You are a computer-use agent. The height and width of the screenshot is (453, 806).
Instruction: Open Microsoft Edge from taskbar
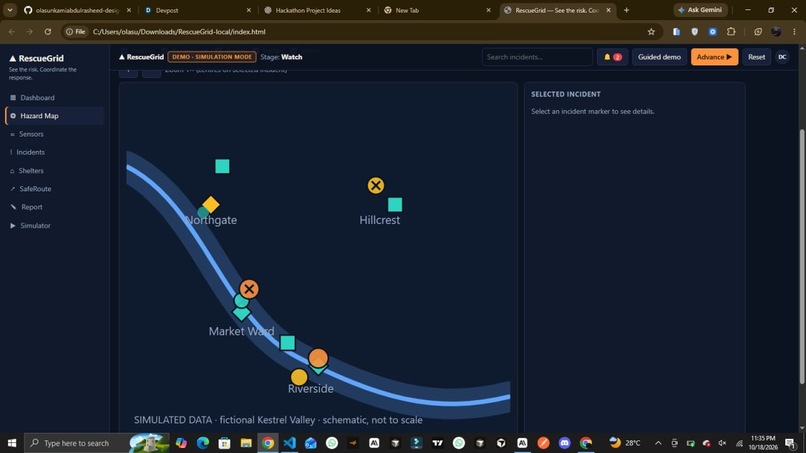tap(203, 443)
